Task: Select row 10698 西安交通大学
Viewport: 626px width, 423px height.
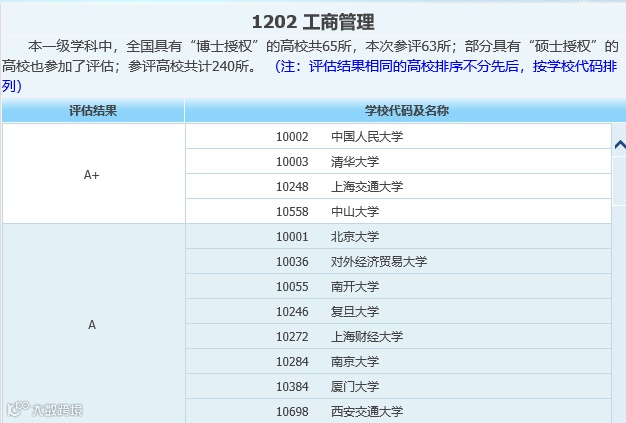Action: [398, 411]
